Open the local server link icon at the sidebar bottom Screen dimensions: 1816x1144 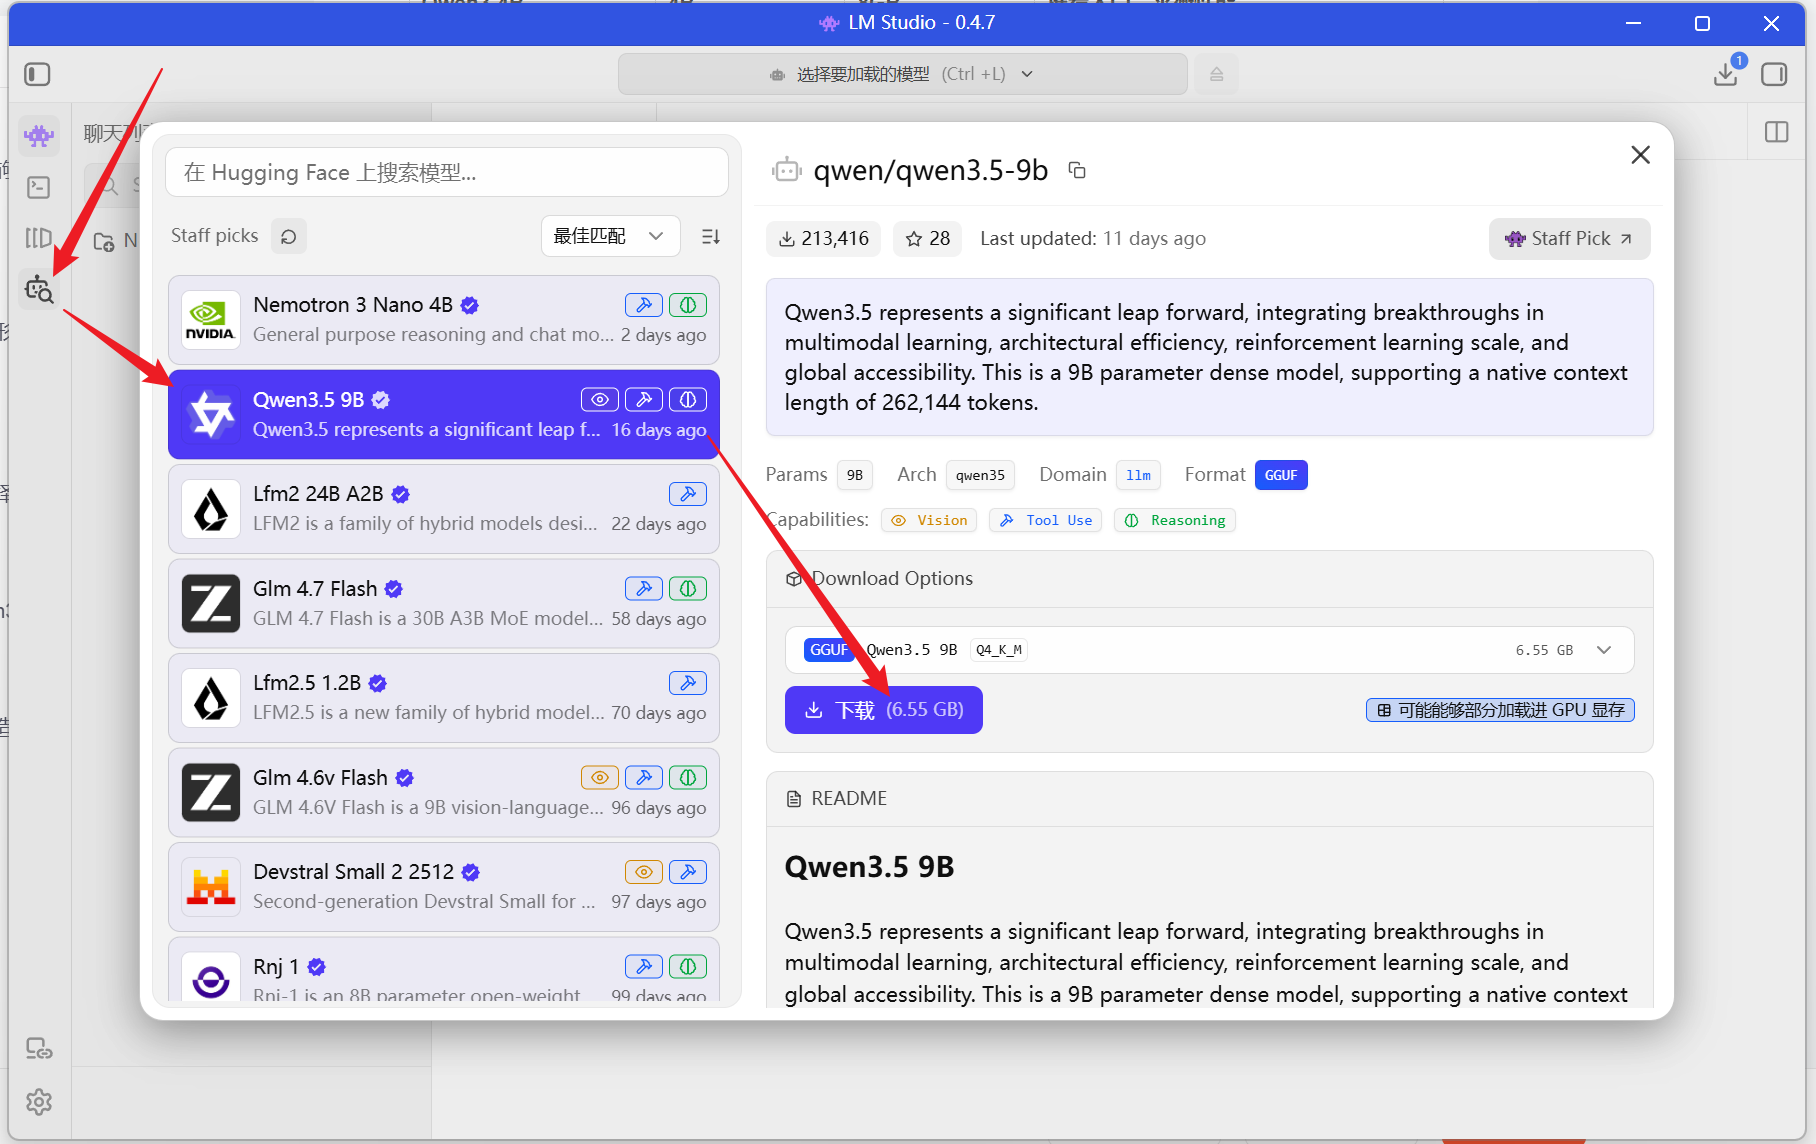[39, 1048]
